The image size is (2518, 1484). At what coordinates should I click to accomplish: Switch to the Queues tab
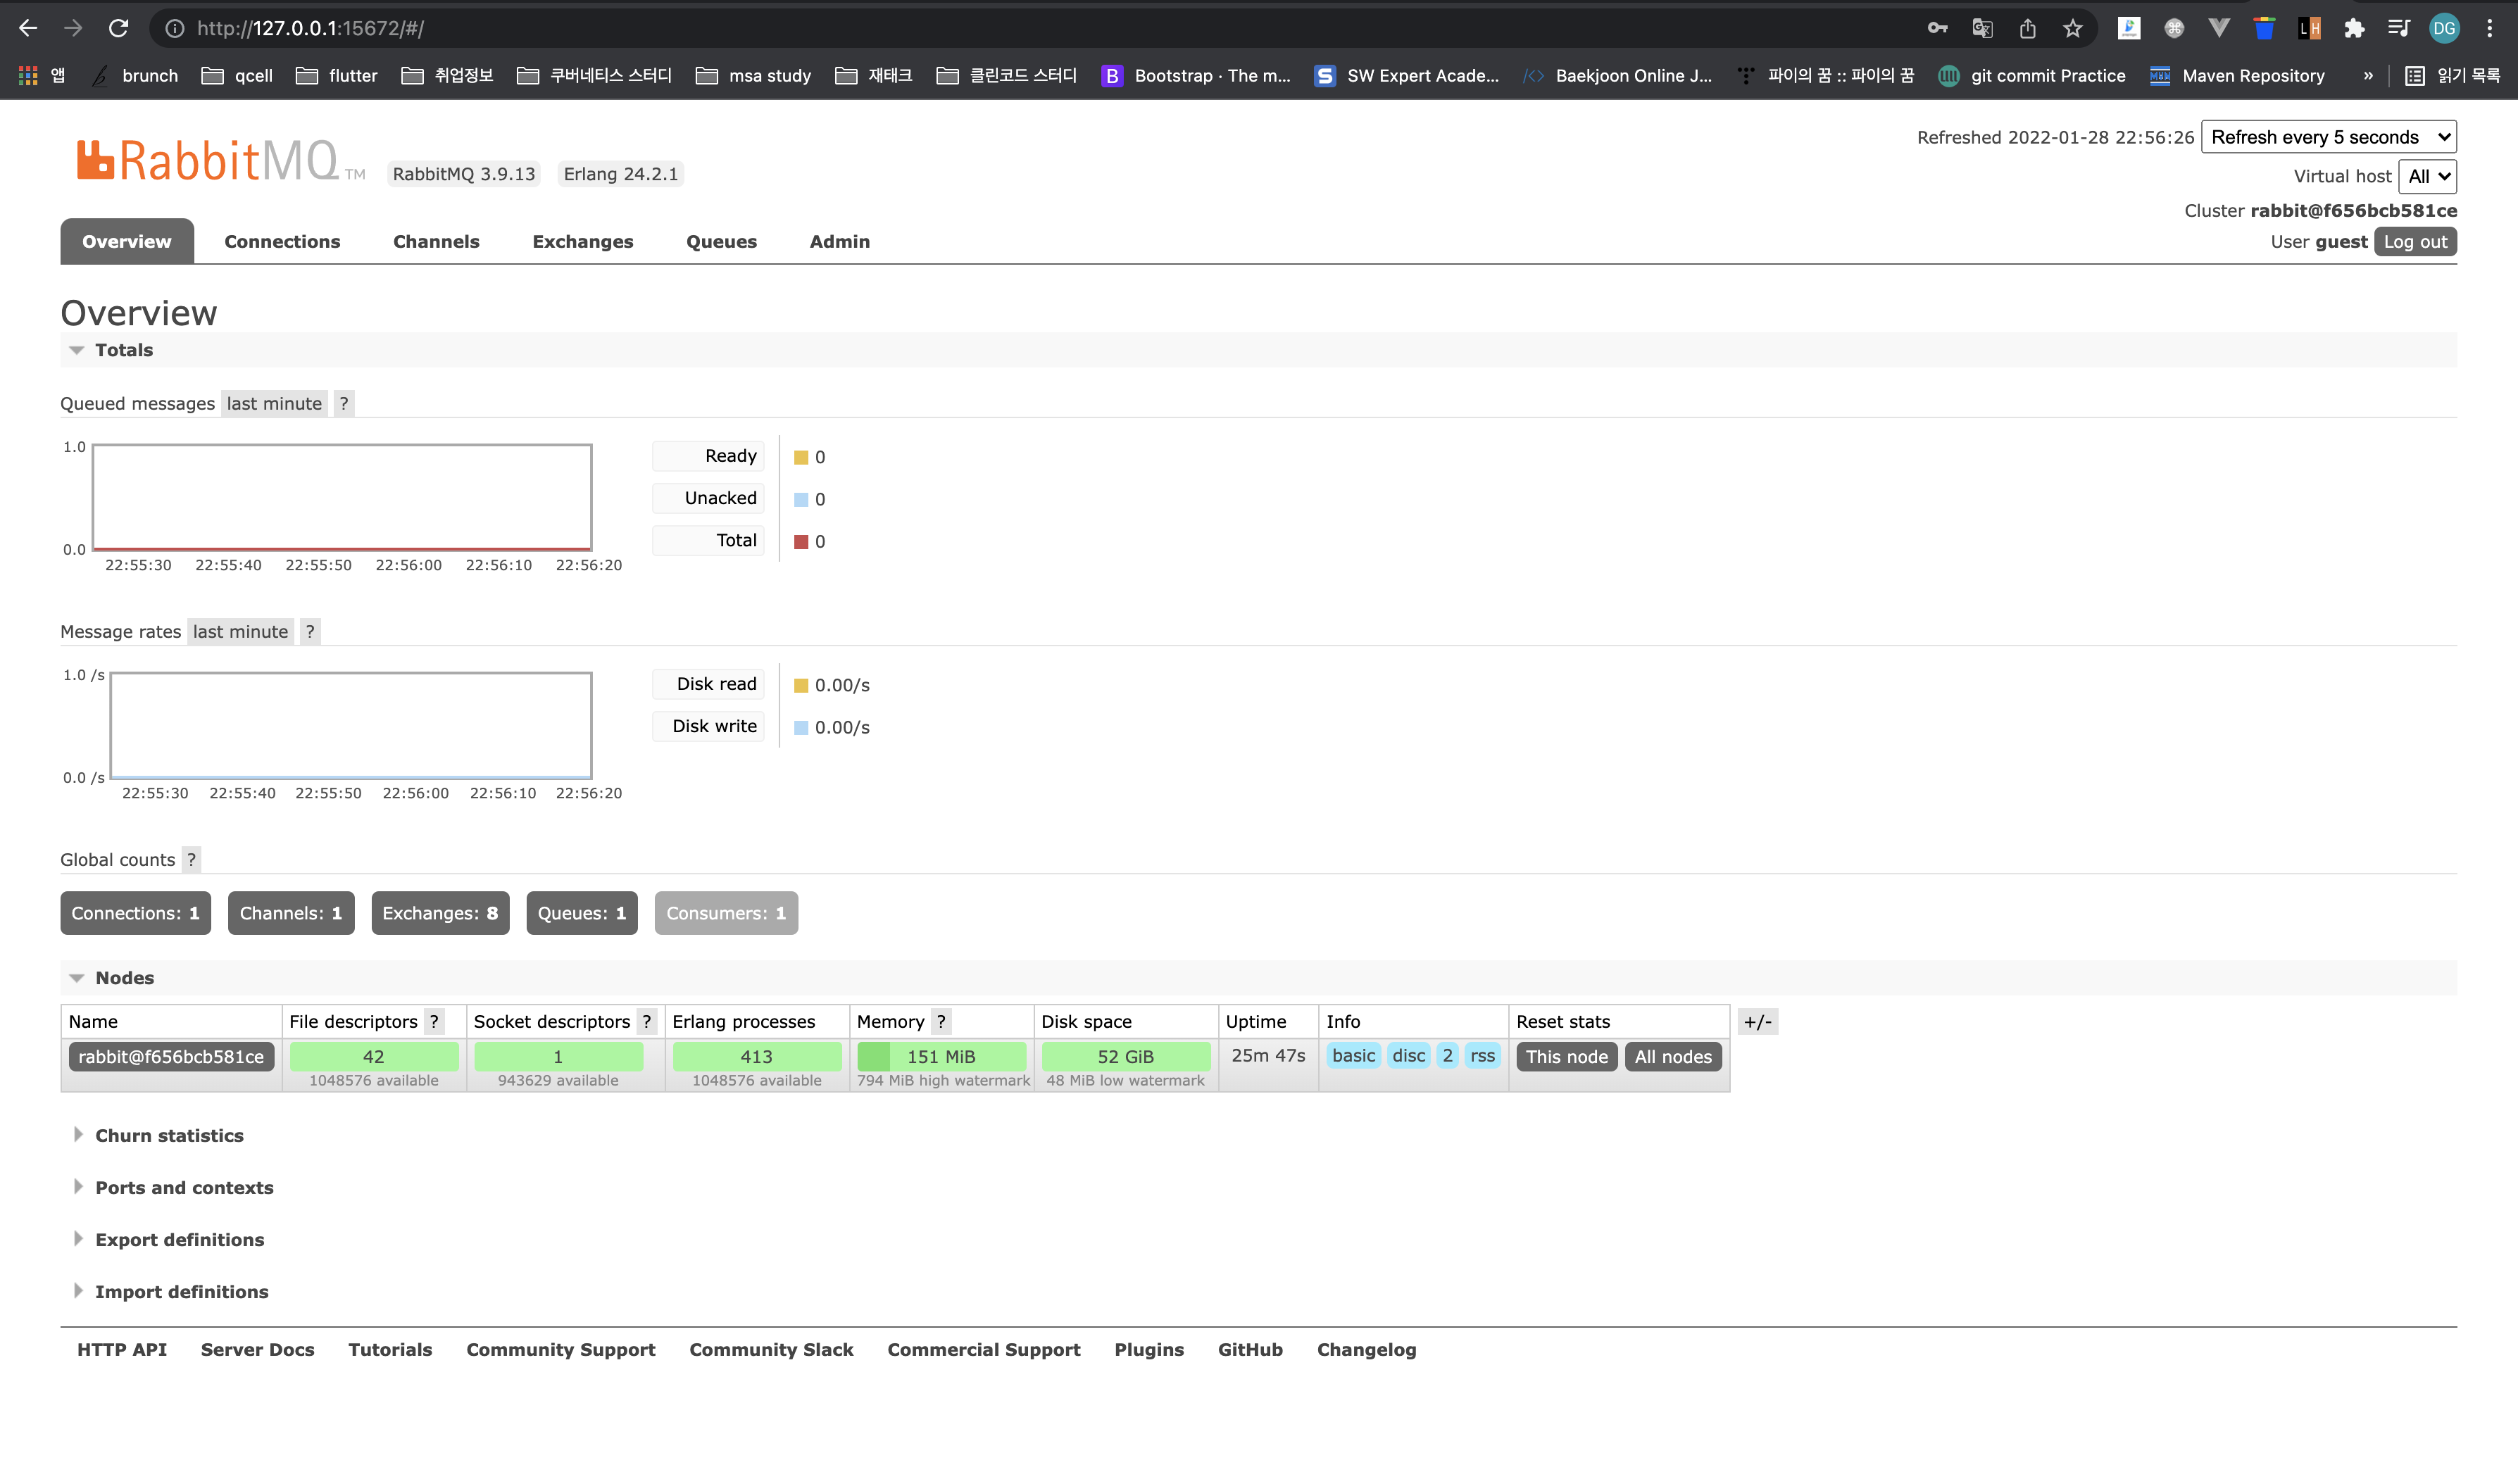[x=721, y=242]
